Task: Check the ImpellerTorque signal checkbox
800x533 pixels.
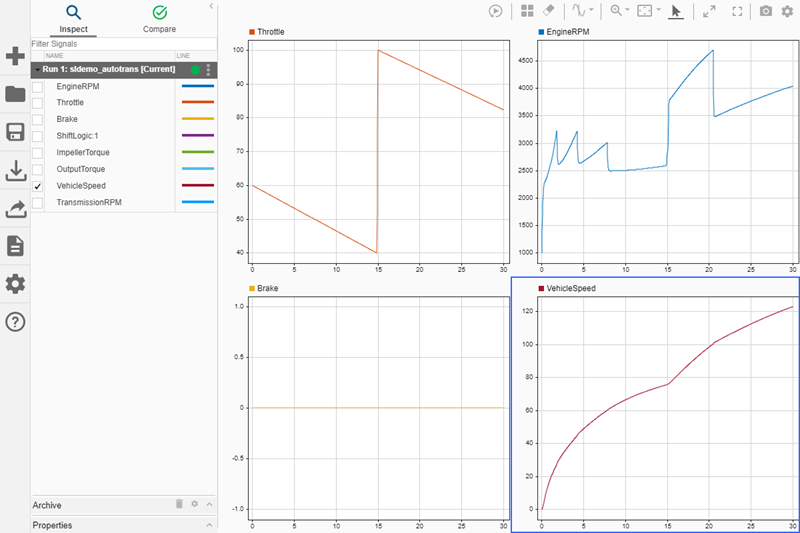Action: coord(38,153)
